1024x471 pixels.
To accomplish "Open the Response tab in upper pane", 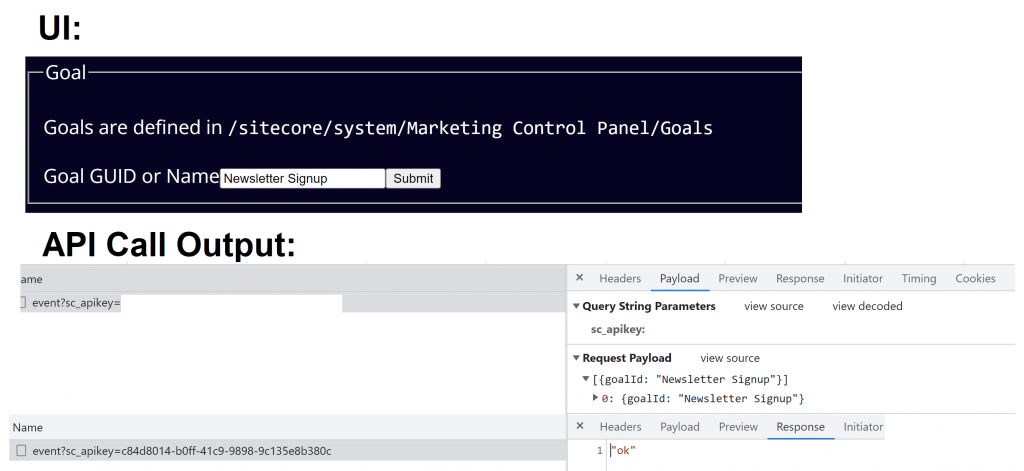I will point(800,278).
